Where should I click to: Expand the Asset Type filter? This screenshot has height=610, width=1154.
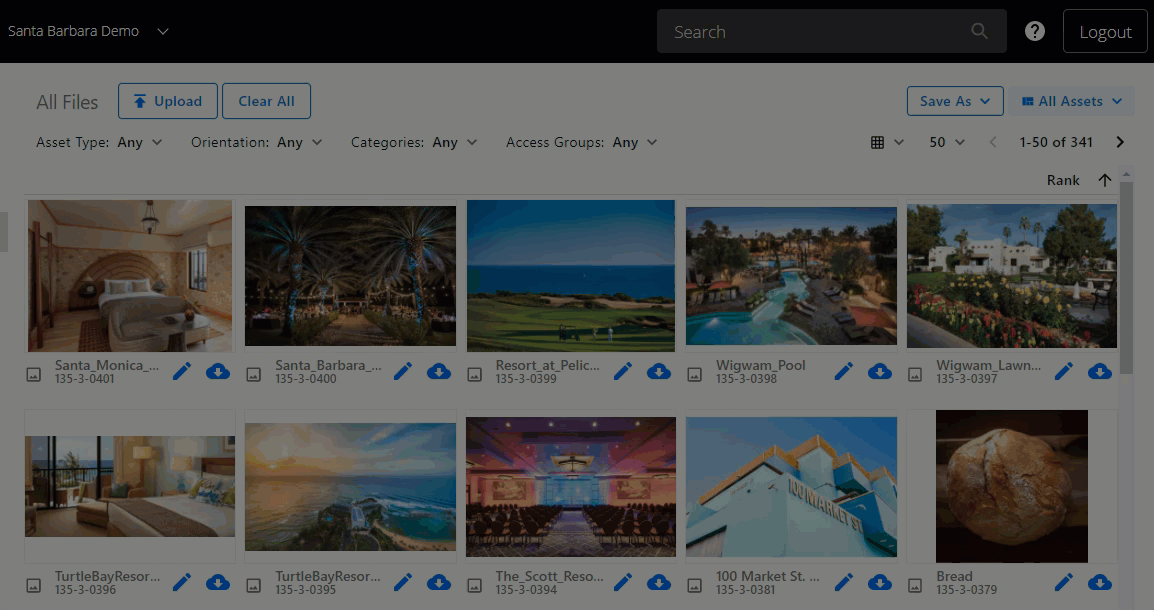click(99, 142)
